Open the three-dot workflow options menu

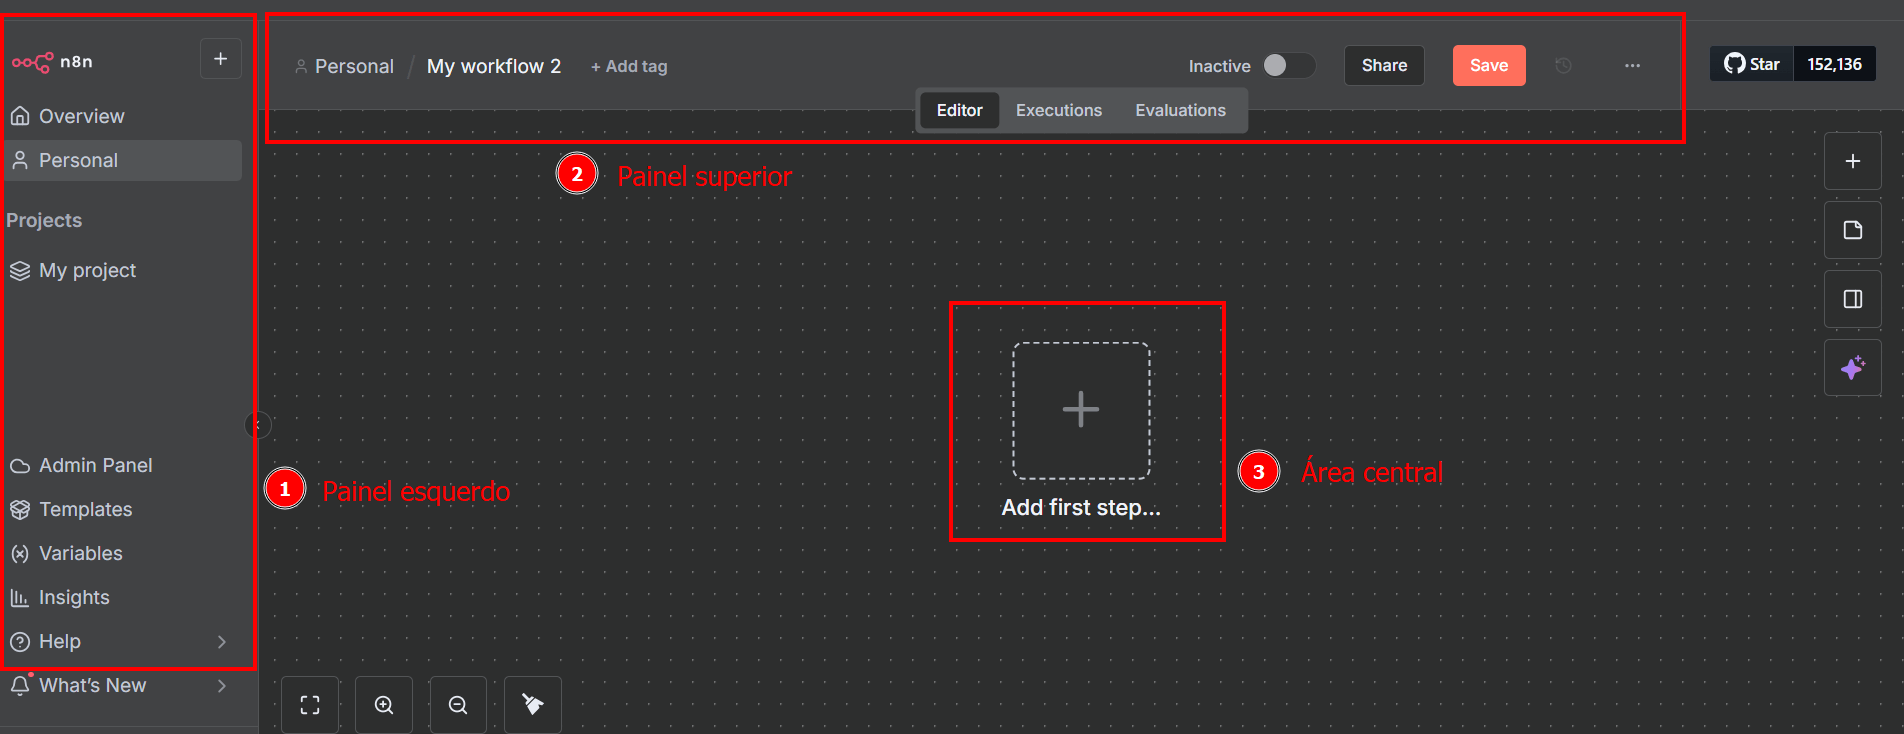(1632, 65)
